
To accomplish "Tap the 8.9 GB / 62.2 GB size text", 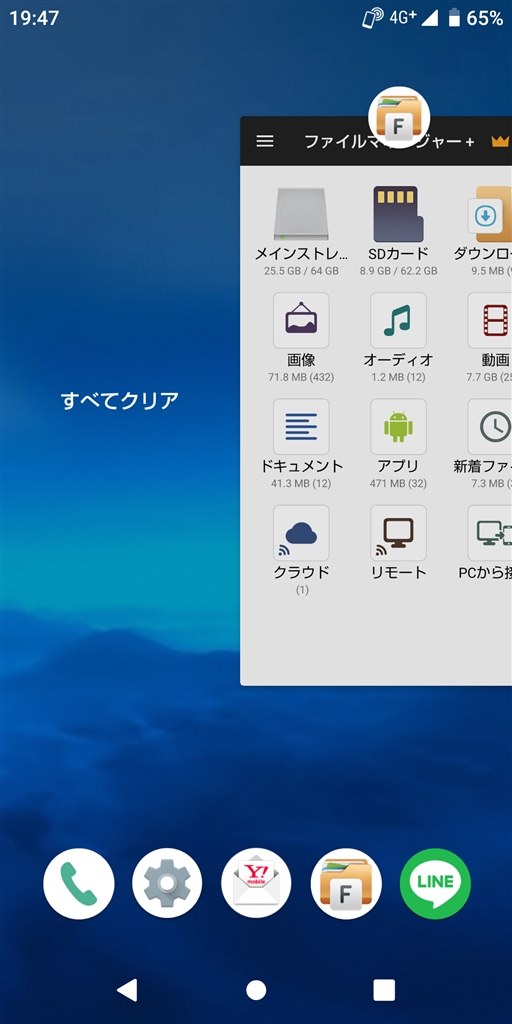I will (398, 271).
